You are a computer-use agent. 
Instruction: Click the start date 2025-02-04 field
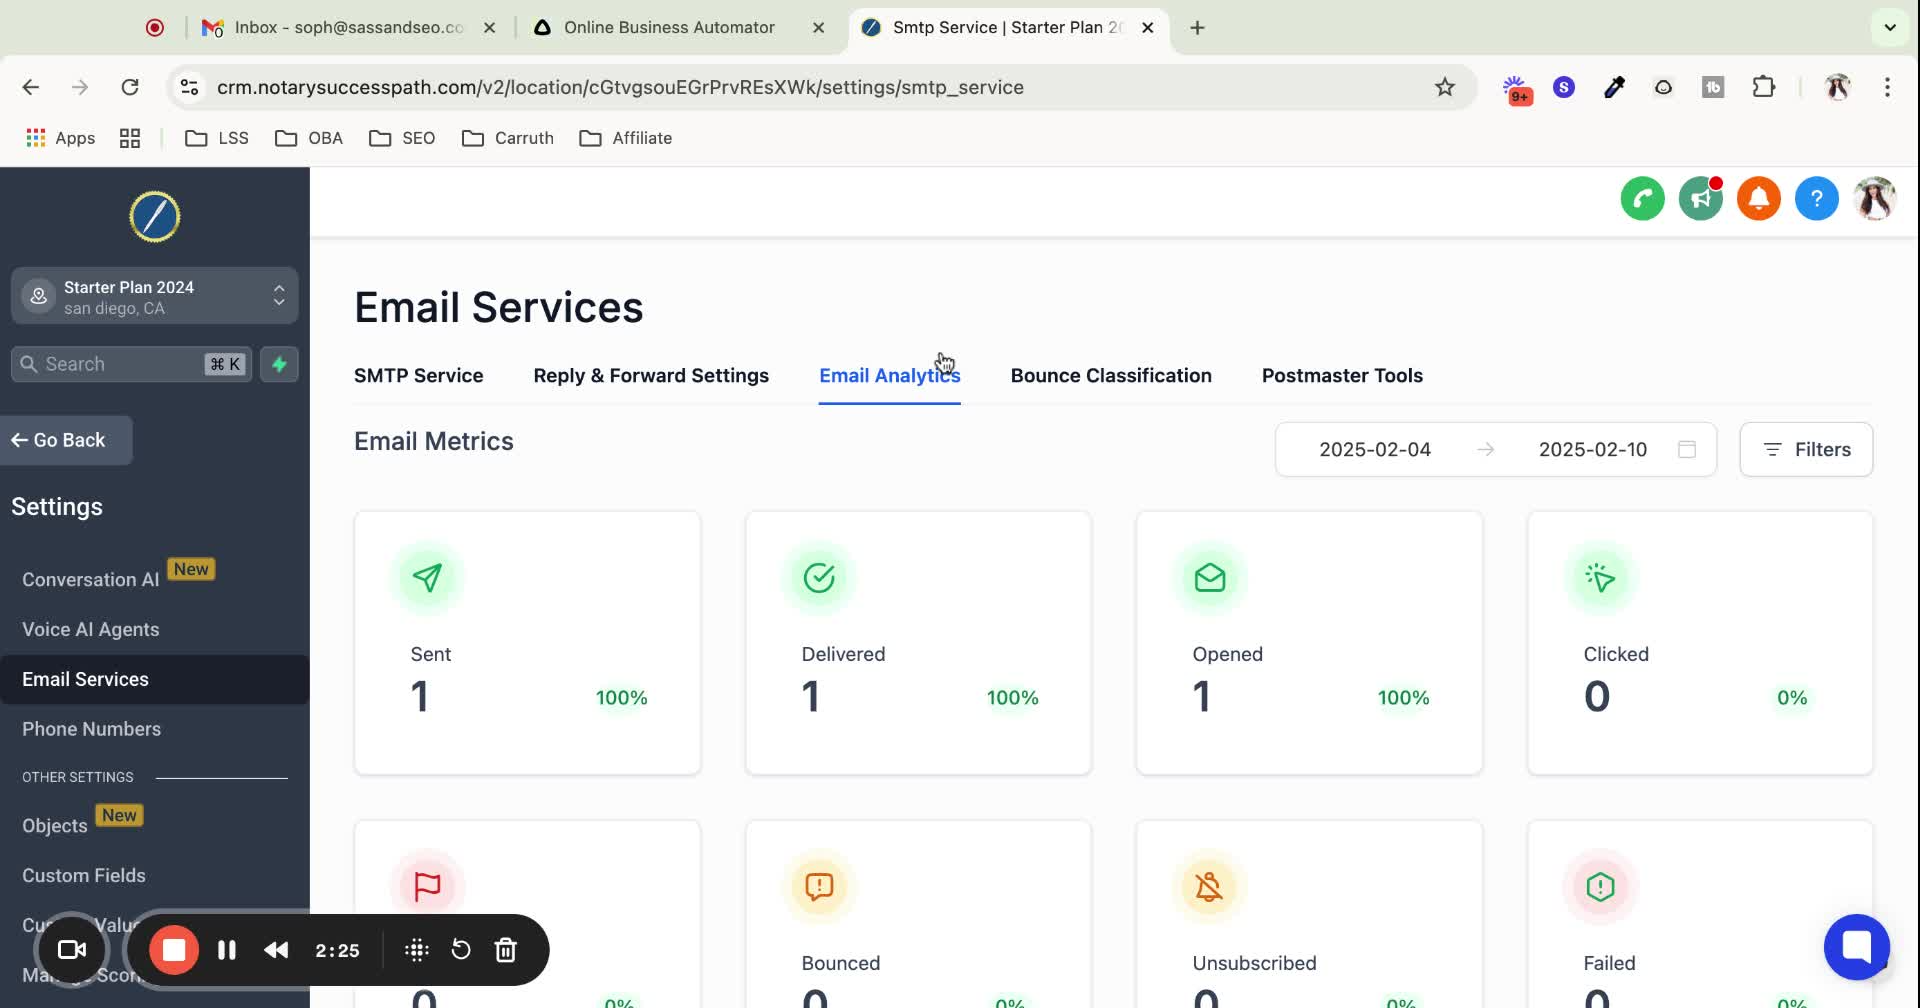click(1374, 449)
